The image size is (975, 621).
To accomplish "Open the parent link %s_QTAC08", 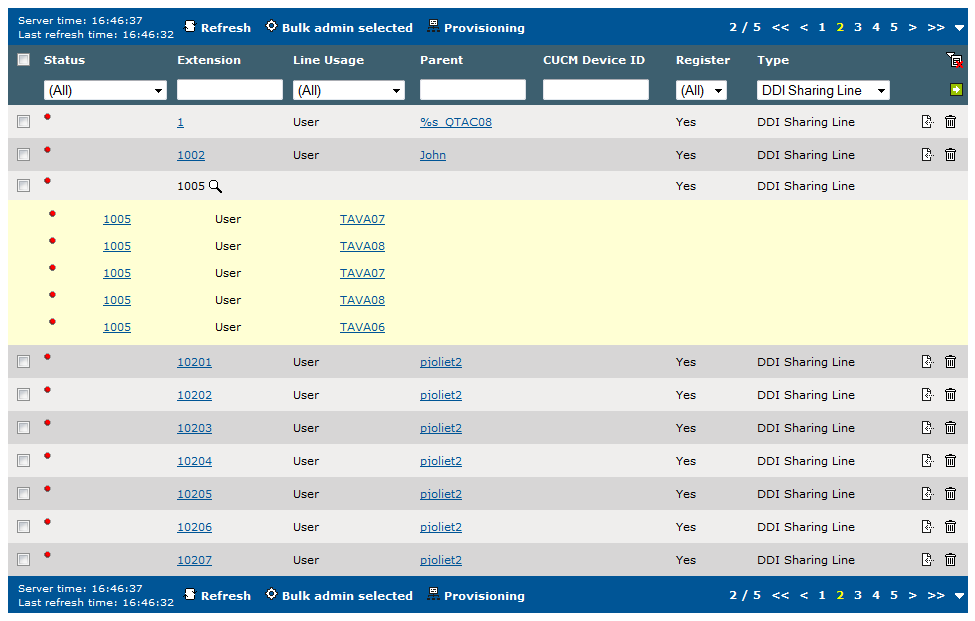I will [456, 122].
